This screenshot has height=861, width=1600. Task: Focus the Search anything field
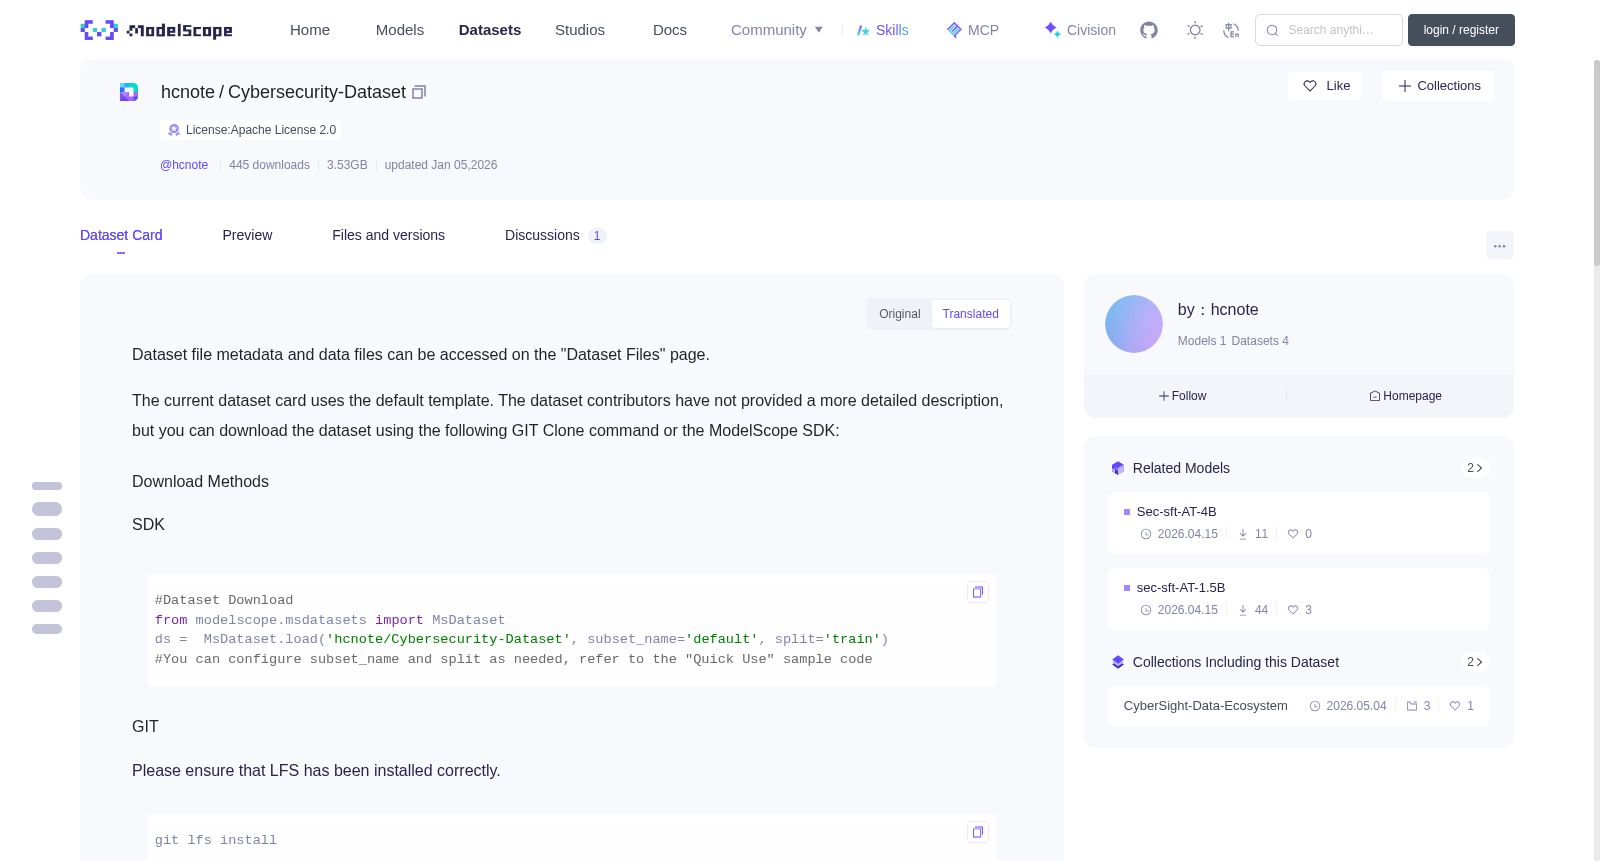coord(1329,30)
